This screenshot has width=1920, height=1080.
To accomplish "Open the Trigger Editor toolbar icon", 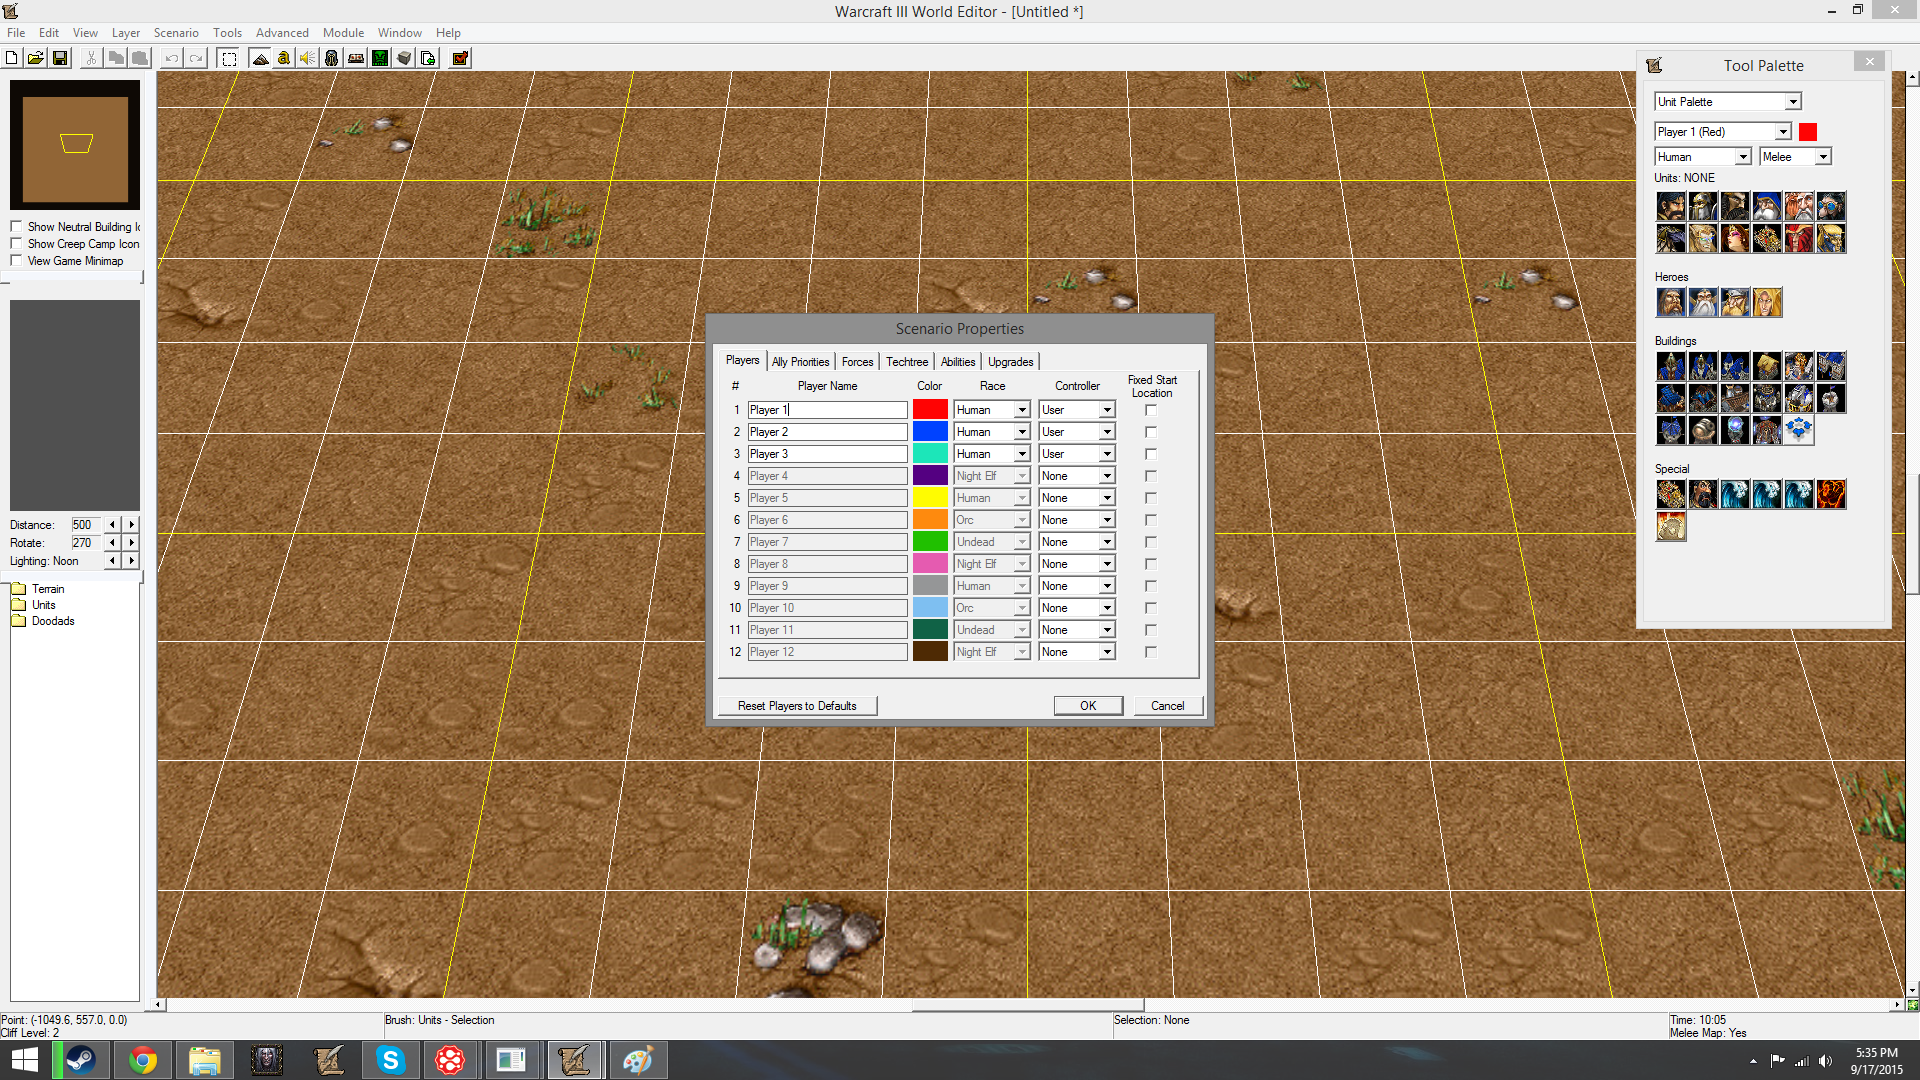I will tap(284, 58).
